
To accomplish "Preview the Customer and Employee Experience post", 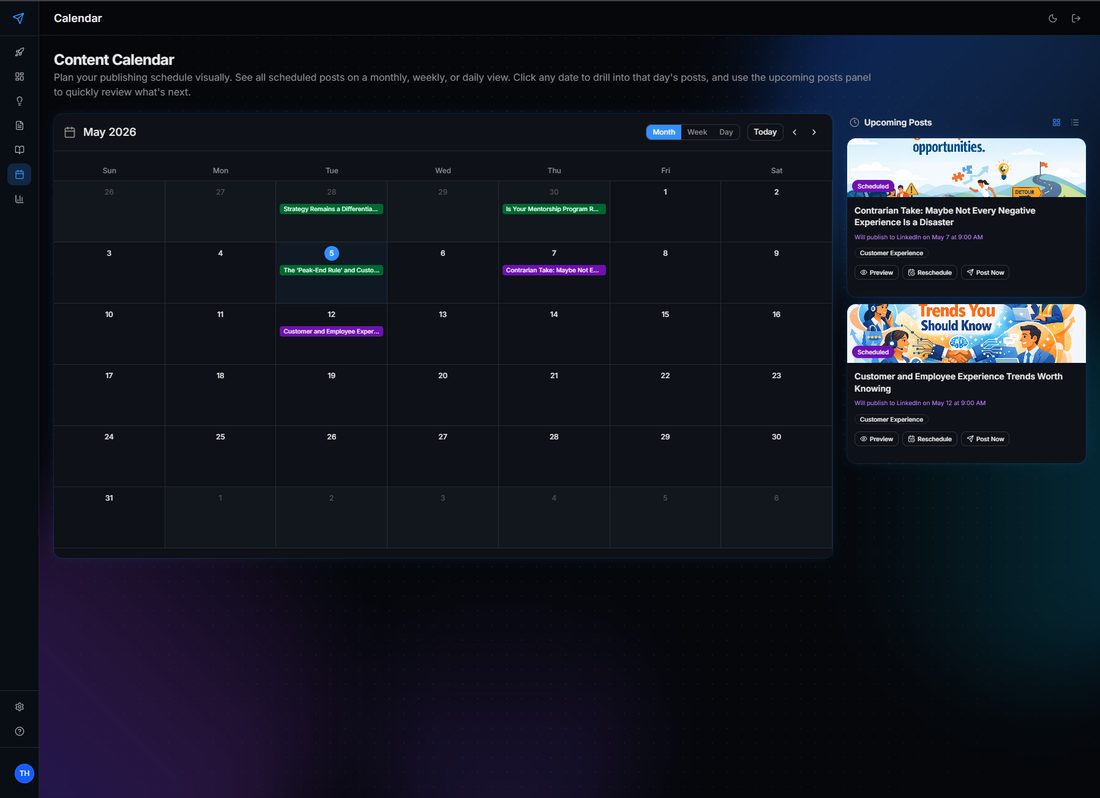I will point(877,439).
